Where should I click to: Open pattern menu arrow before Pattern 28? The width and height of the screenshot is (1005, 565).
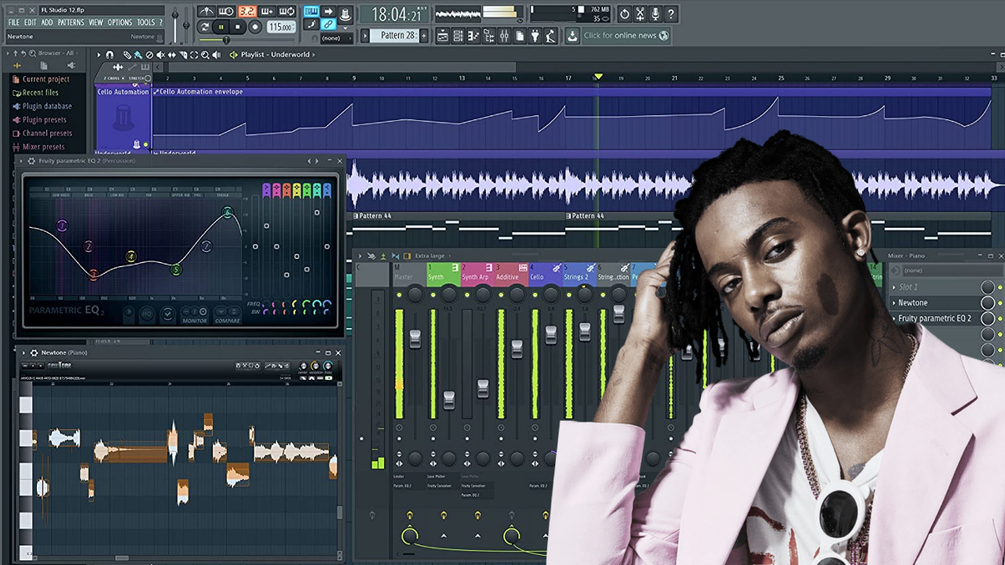365,35
